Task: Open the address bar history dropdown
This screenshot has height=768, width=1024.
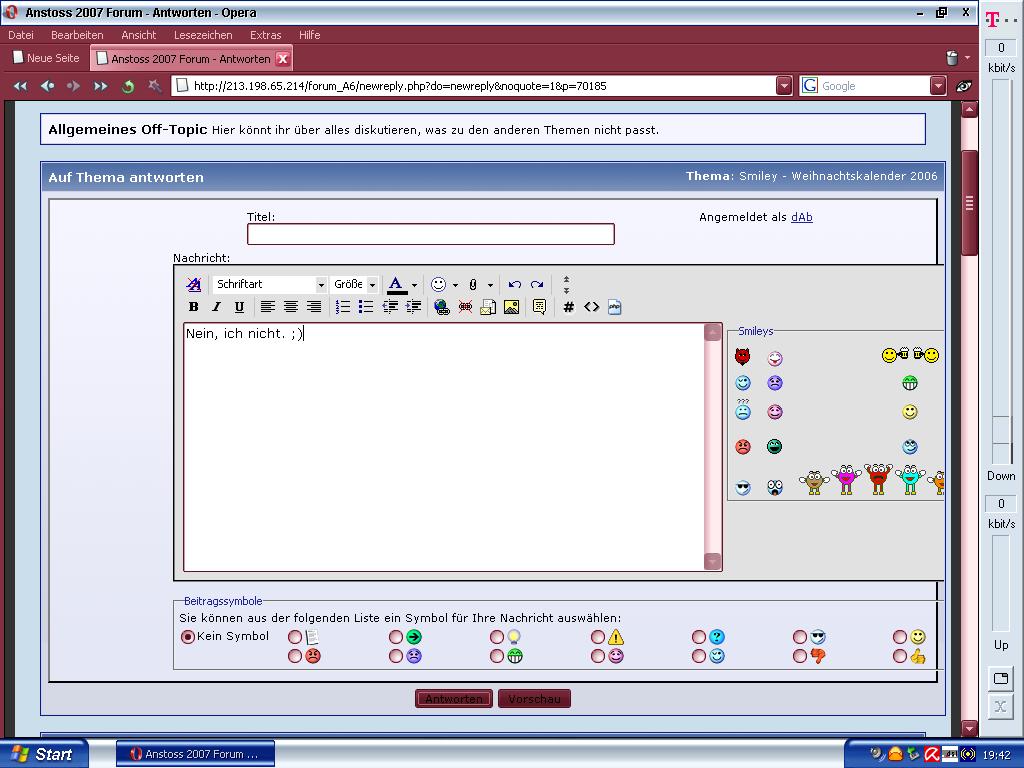Action: (x=784, y=86)
